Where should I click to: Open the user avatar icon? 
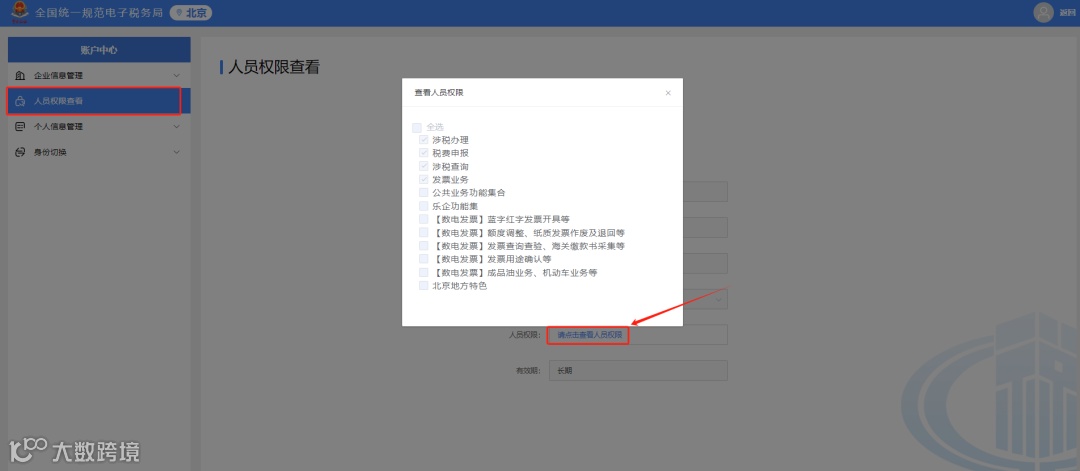coord(1044,12)
